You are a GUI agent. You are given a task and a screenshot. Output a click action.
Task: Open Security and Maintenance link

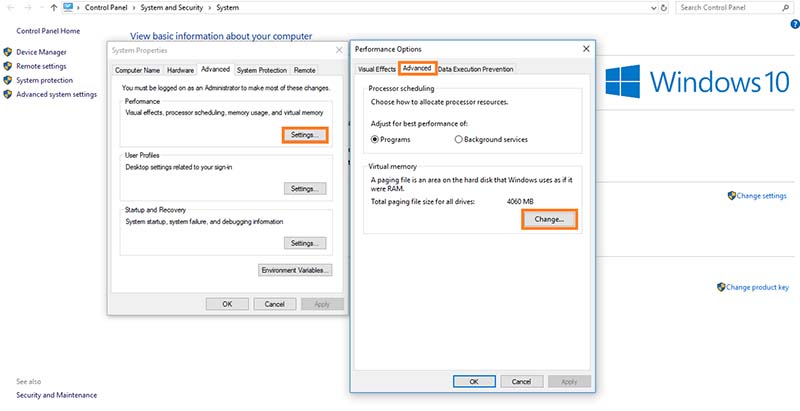click(57, 395)
